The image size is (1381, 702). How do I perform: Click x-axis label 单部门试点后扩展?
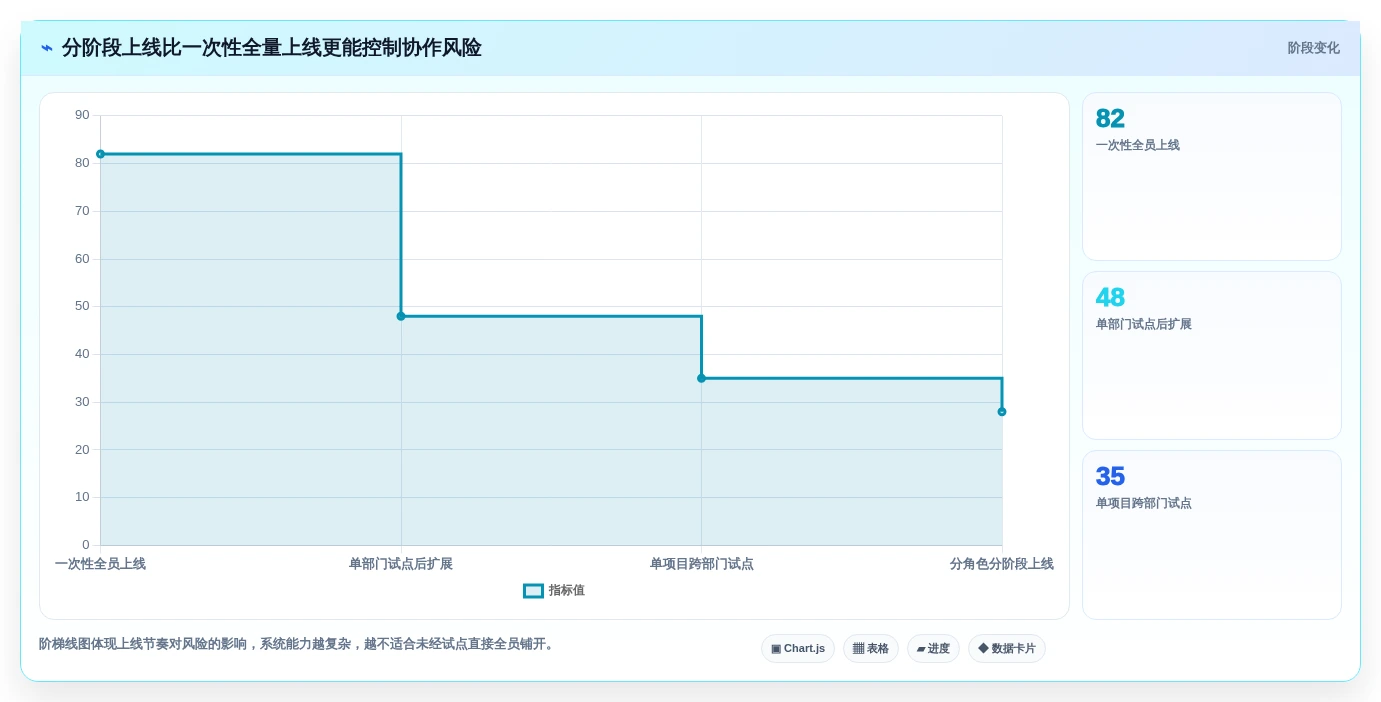pyautogui.click(x=401, y=564)
